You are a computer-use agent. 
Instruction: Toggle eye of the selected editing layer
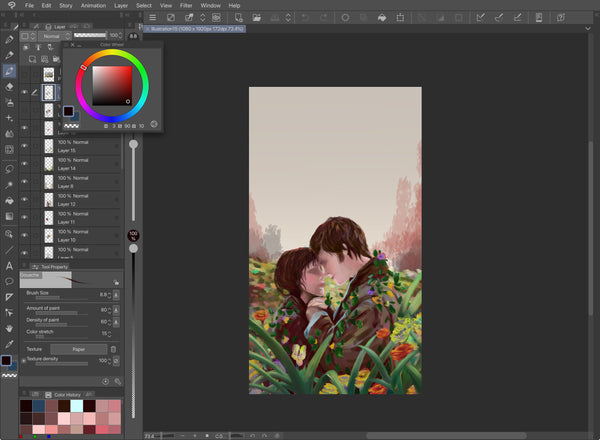click(x=24, y=92)
